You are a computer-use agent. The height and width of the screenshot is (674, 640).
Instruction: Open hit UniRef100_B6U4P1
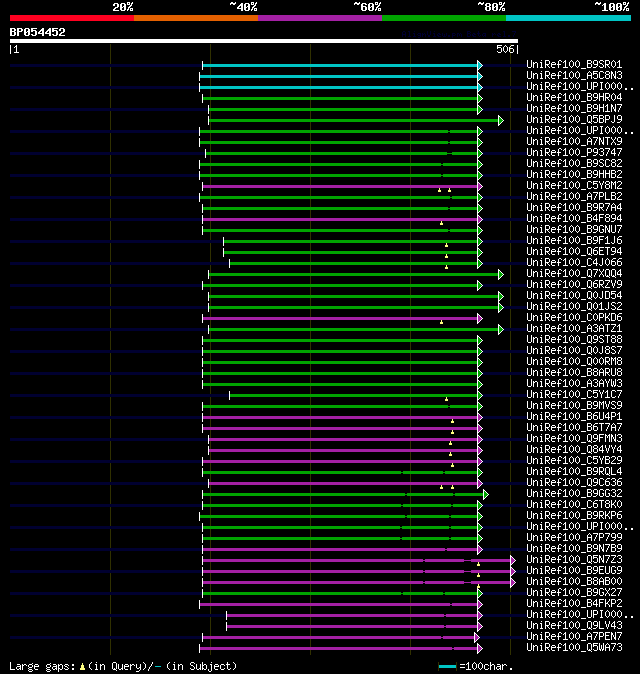click(574, 417)
